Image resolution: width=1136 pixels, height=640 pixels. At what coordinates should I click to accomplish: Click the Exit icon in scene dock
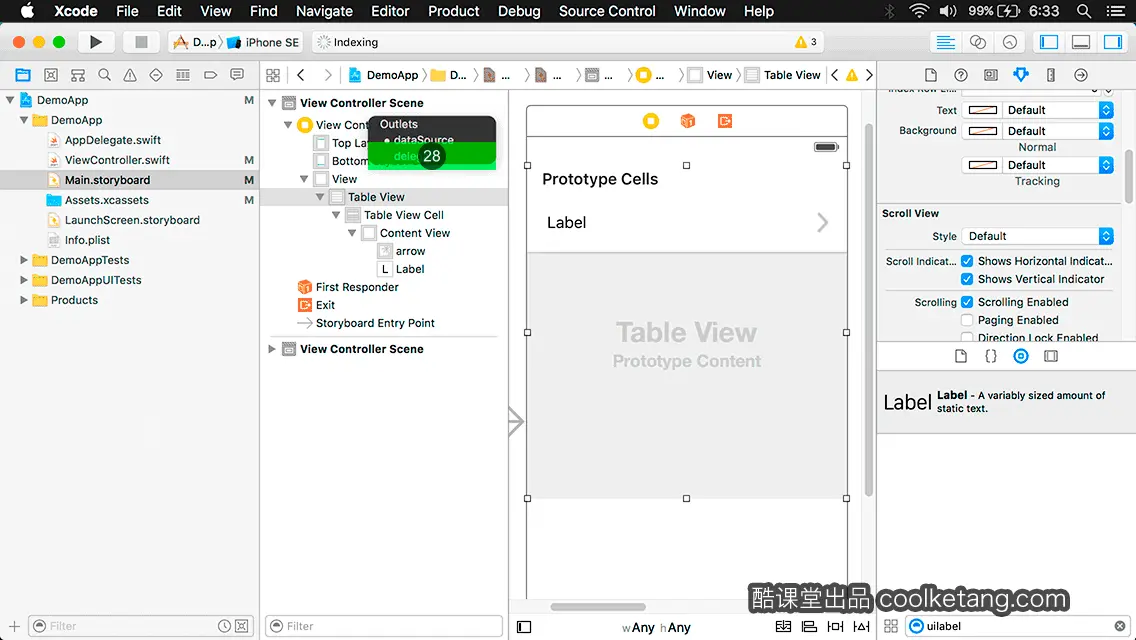click(x=724, y=121)
